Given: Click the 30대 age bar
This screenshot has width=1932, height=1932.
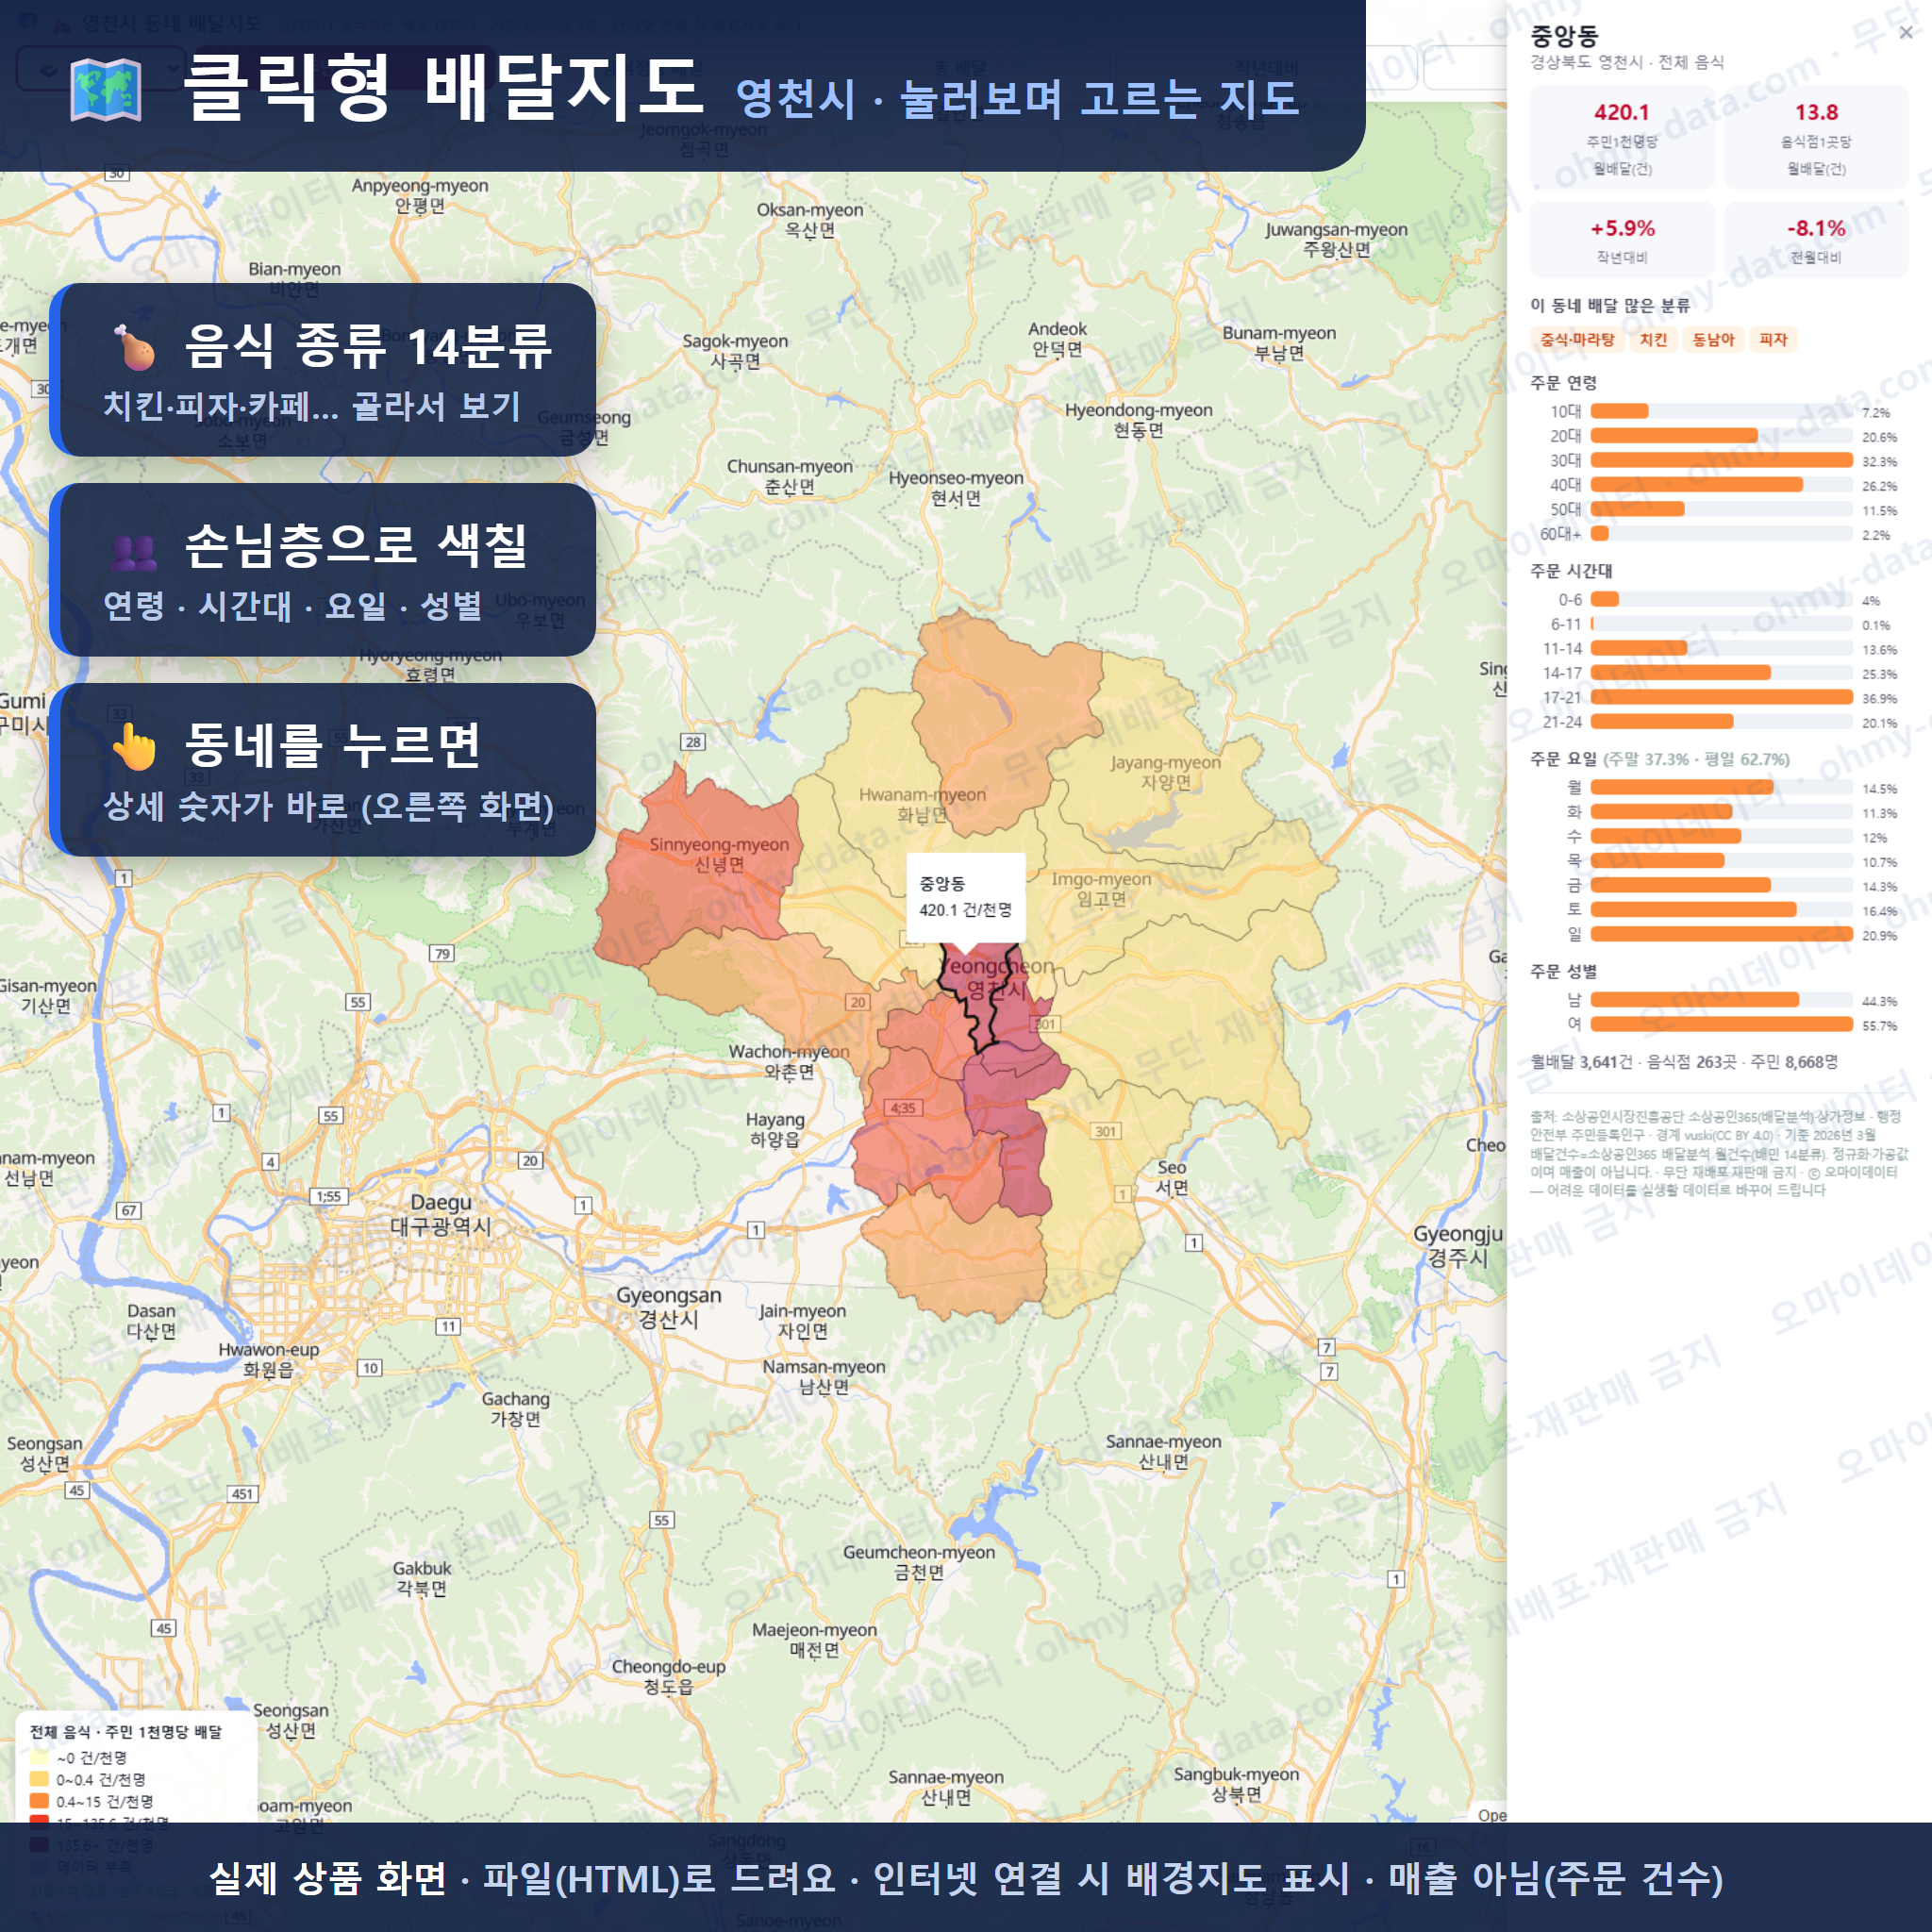Looking at the screenshot, I should click(1721, 460).
